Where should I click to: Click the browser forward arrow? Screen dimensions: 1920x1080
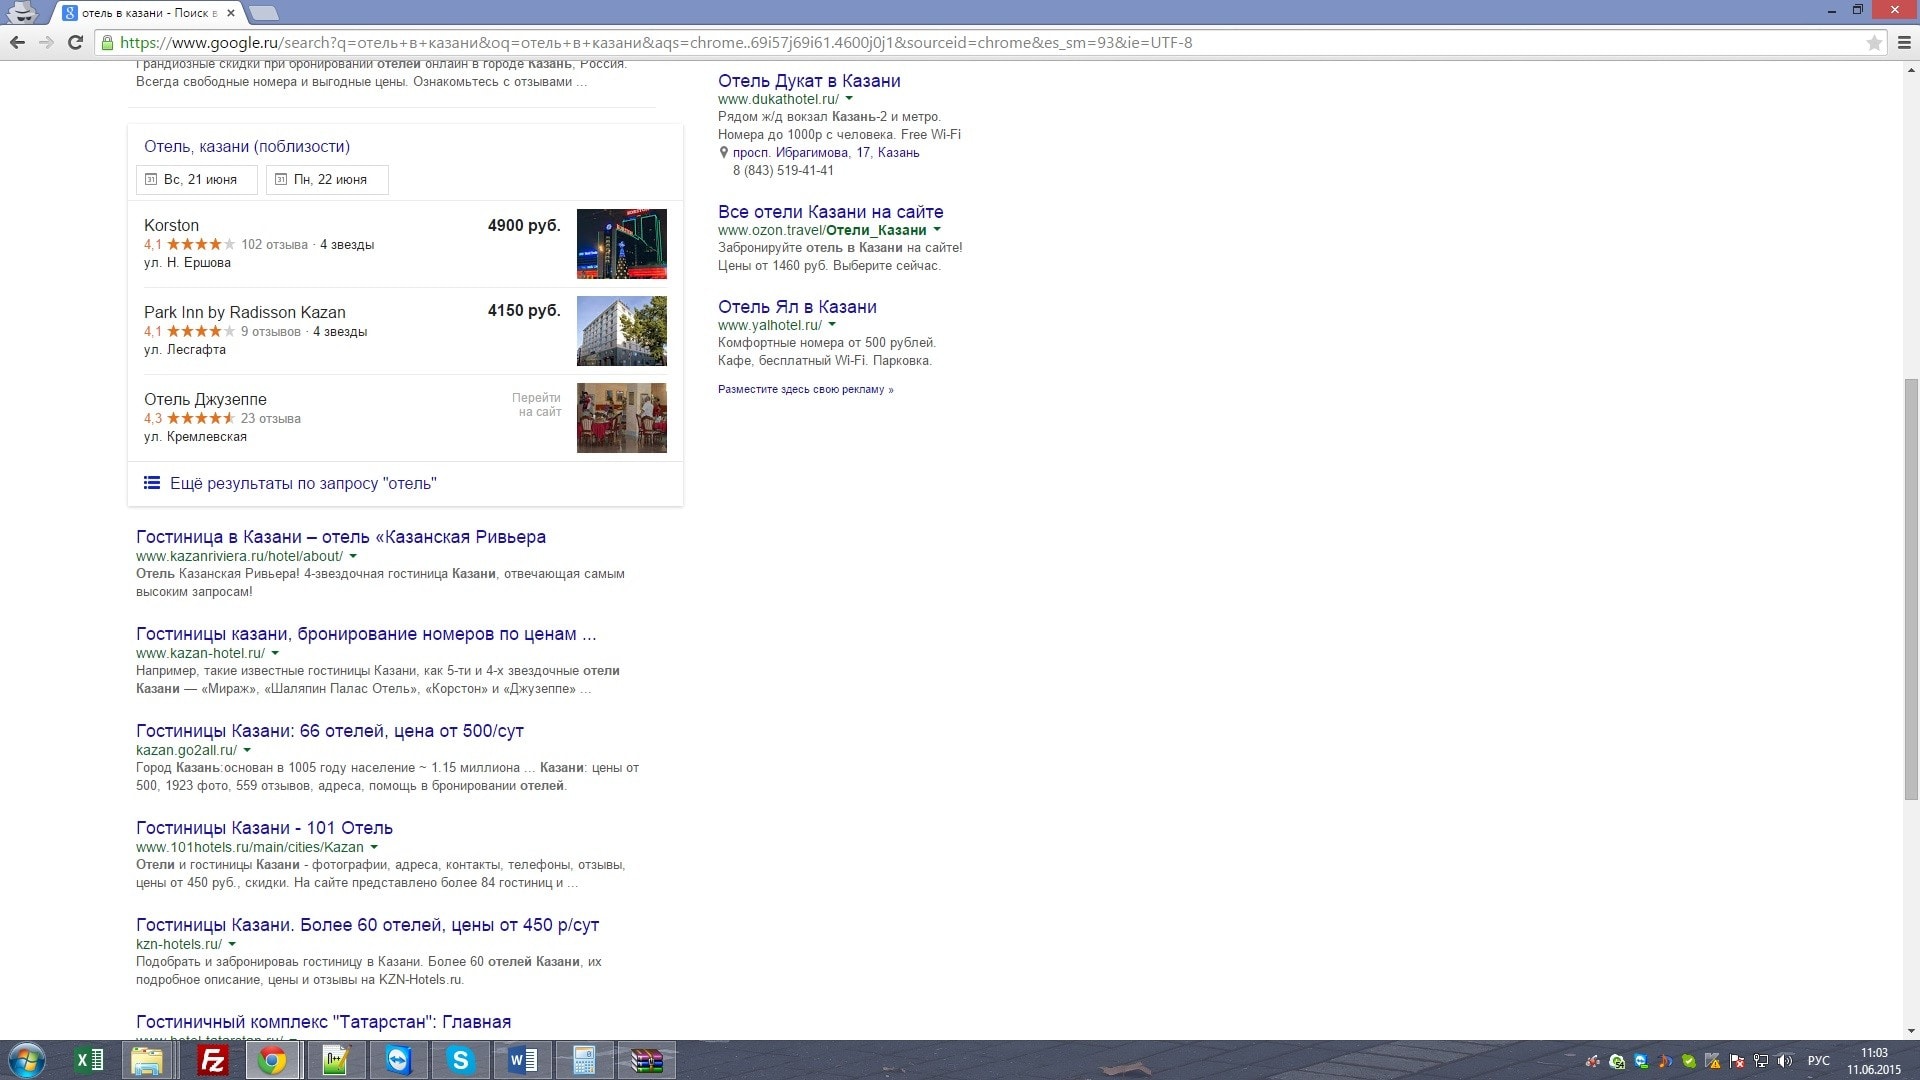[46, 42]
